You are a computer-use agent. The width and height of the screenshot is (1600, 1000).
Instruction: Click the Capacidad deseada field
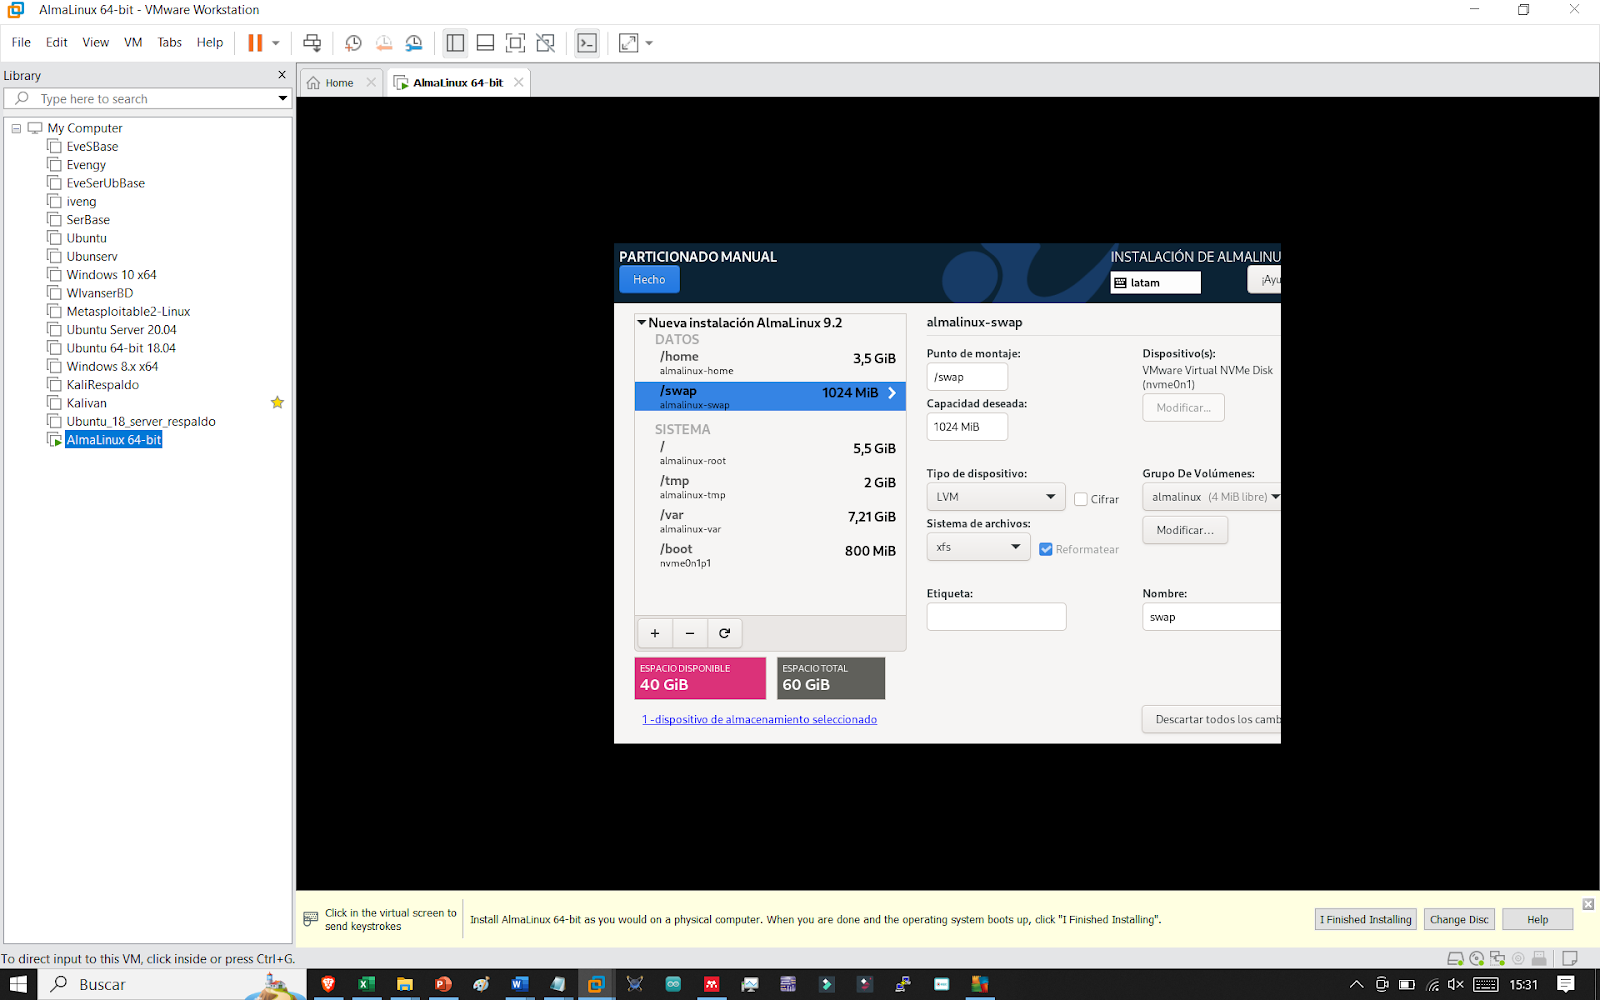tap(967, 427)
